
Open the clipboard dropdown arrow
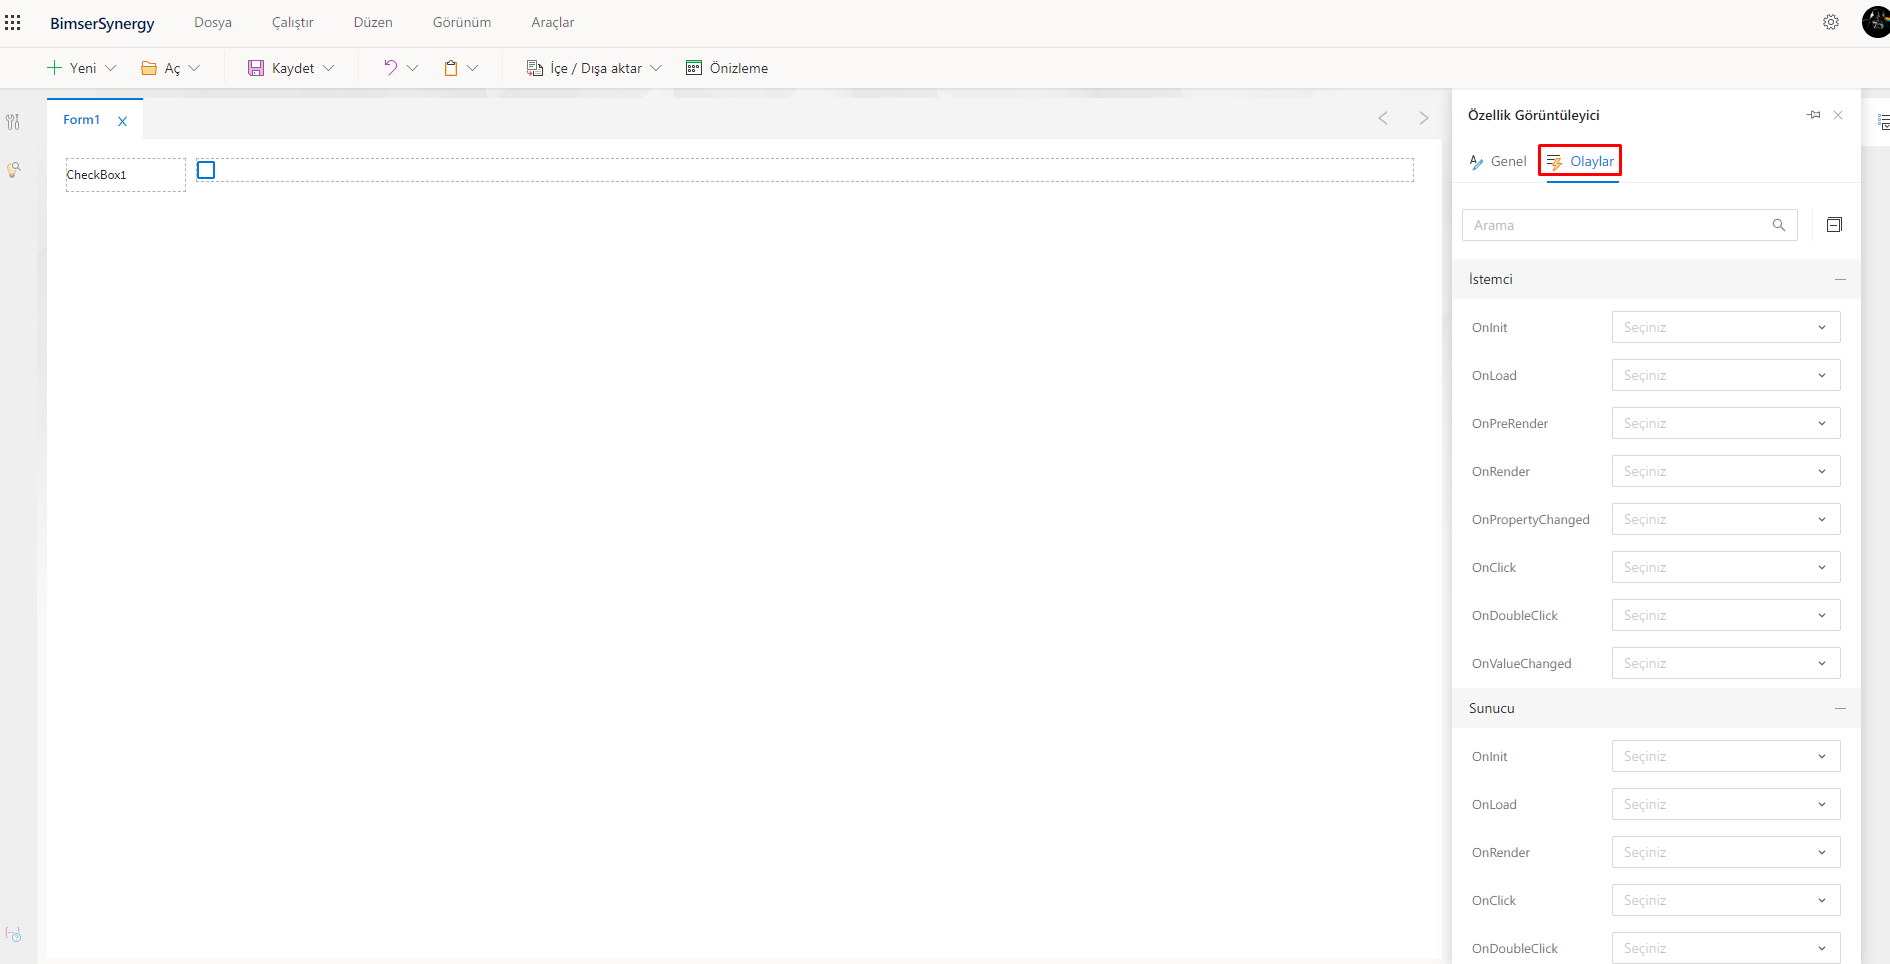473,68
